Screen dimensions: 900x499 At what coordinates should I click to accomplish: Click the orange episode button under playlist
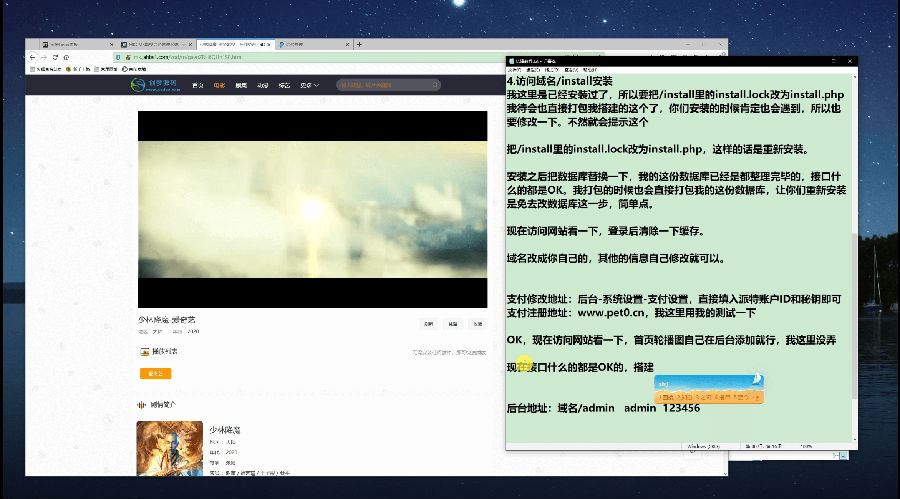click(155, 373)
